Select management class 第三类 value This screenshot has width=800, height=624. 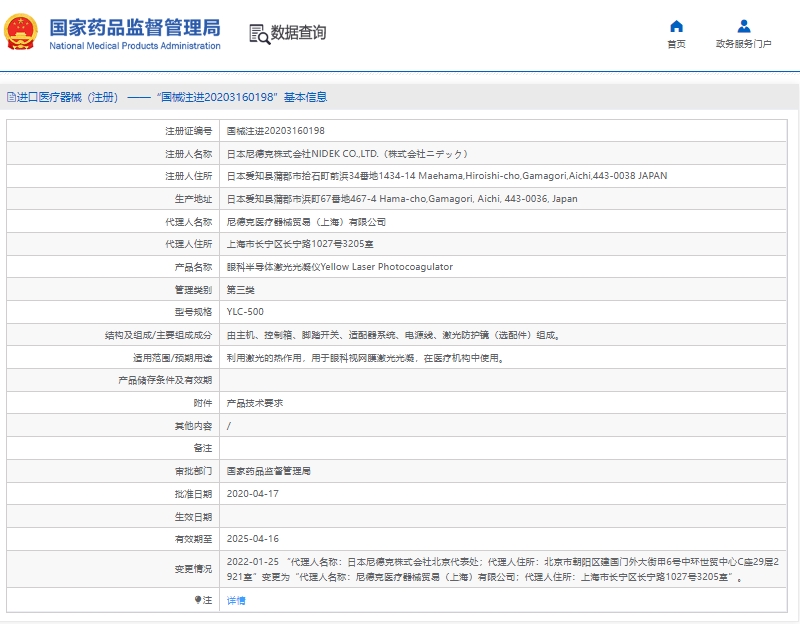tap(240, 290)
